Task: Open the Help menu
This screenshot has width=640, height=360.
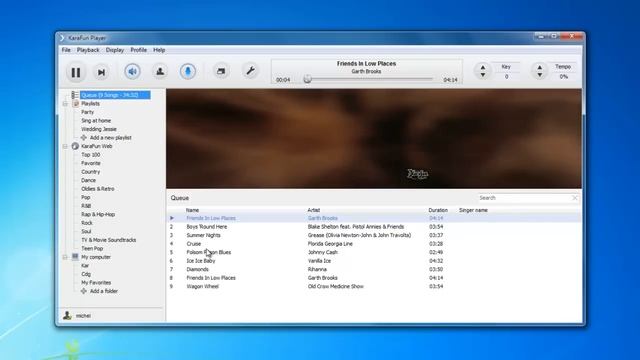Action: [159, 50]
